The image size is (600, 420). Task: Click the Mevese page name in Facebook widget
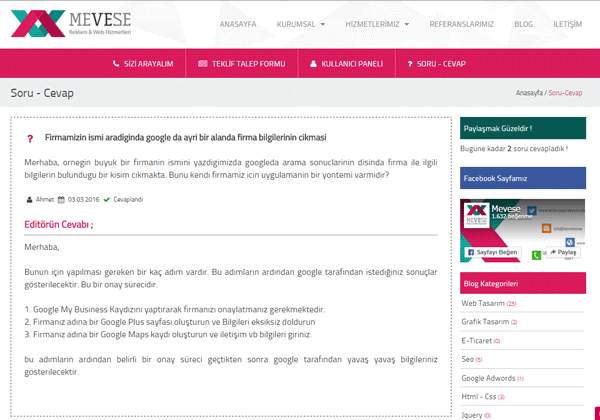[505, 209]
